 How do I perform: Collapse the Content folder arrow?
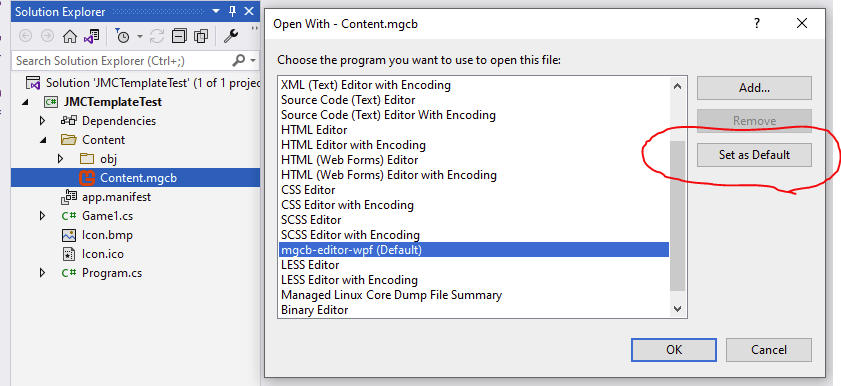(x=43, y=140)
